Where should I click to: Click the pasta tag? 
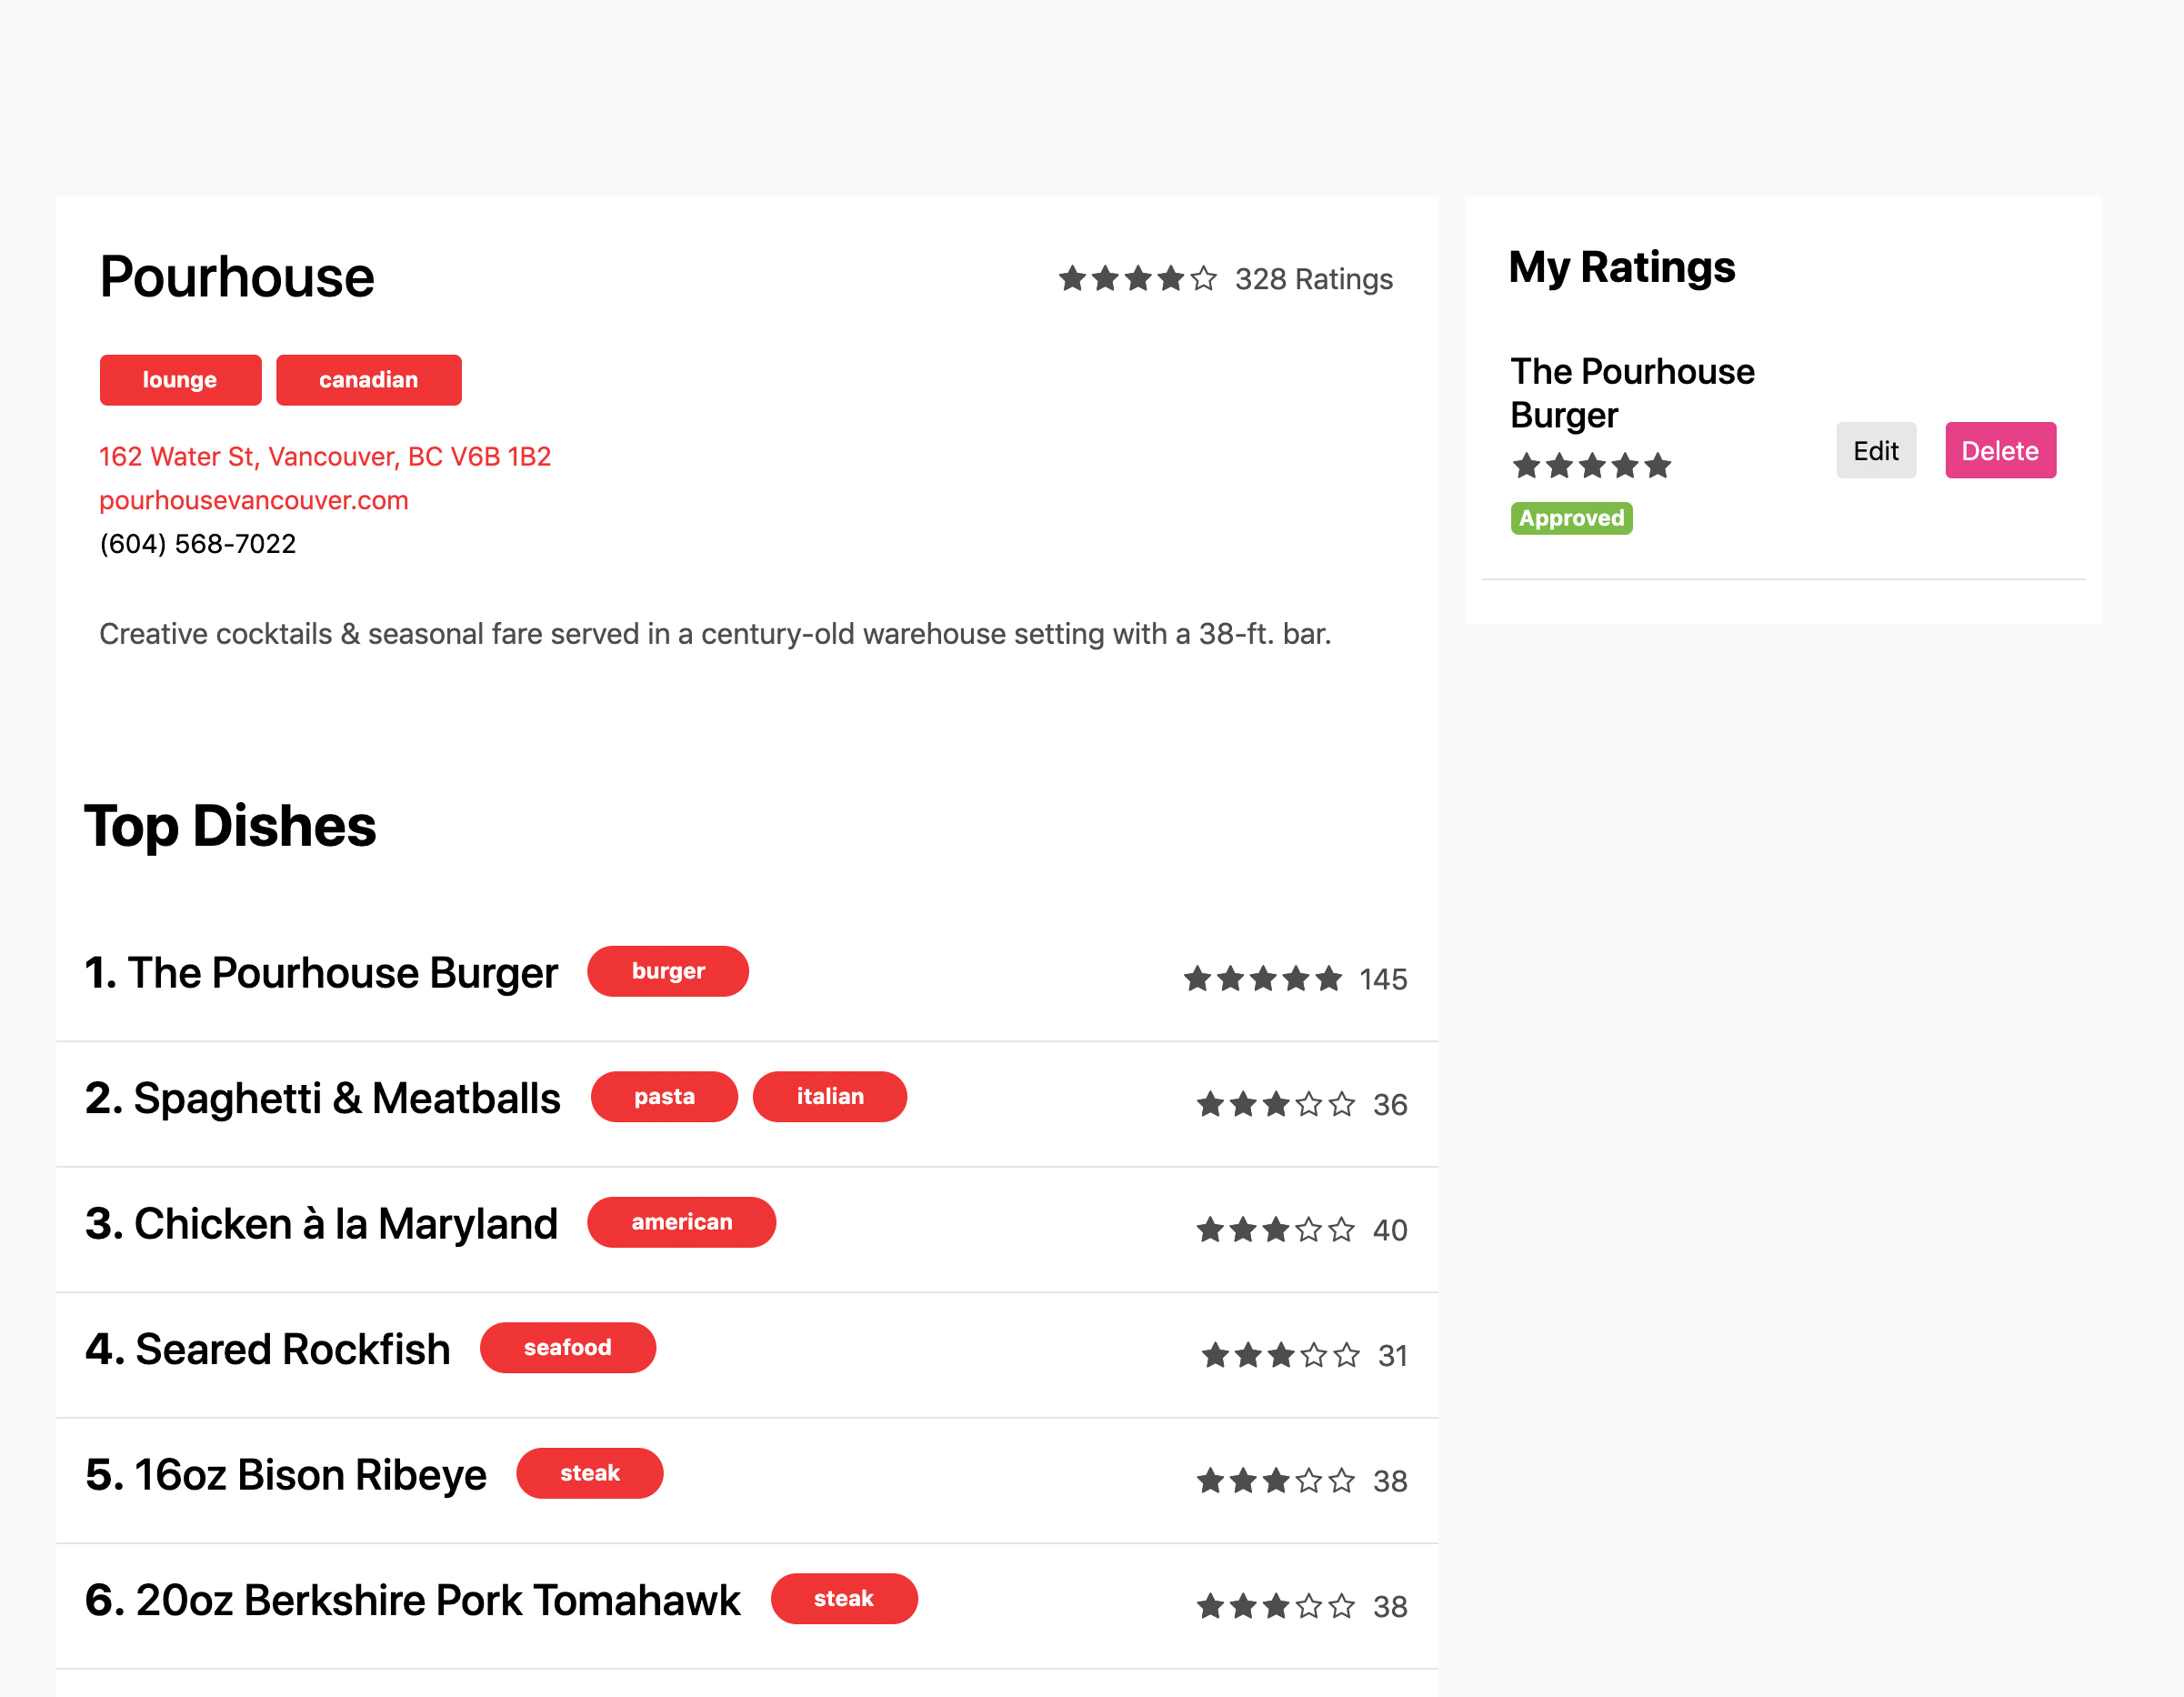click(664, 1097)
